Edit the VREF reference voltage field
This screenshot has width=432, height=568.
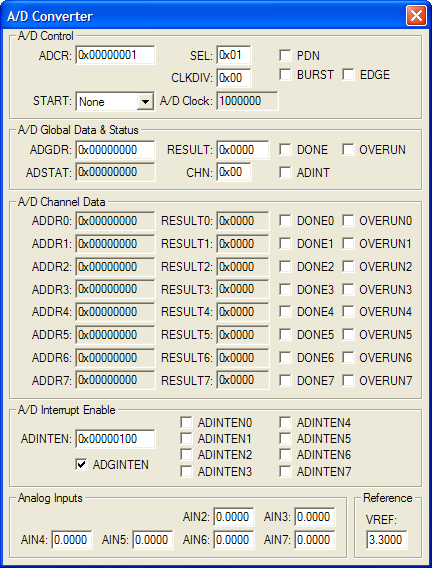pyautogui.click(x=386, y=540)
